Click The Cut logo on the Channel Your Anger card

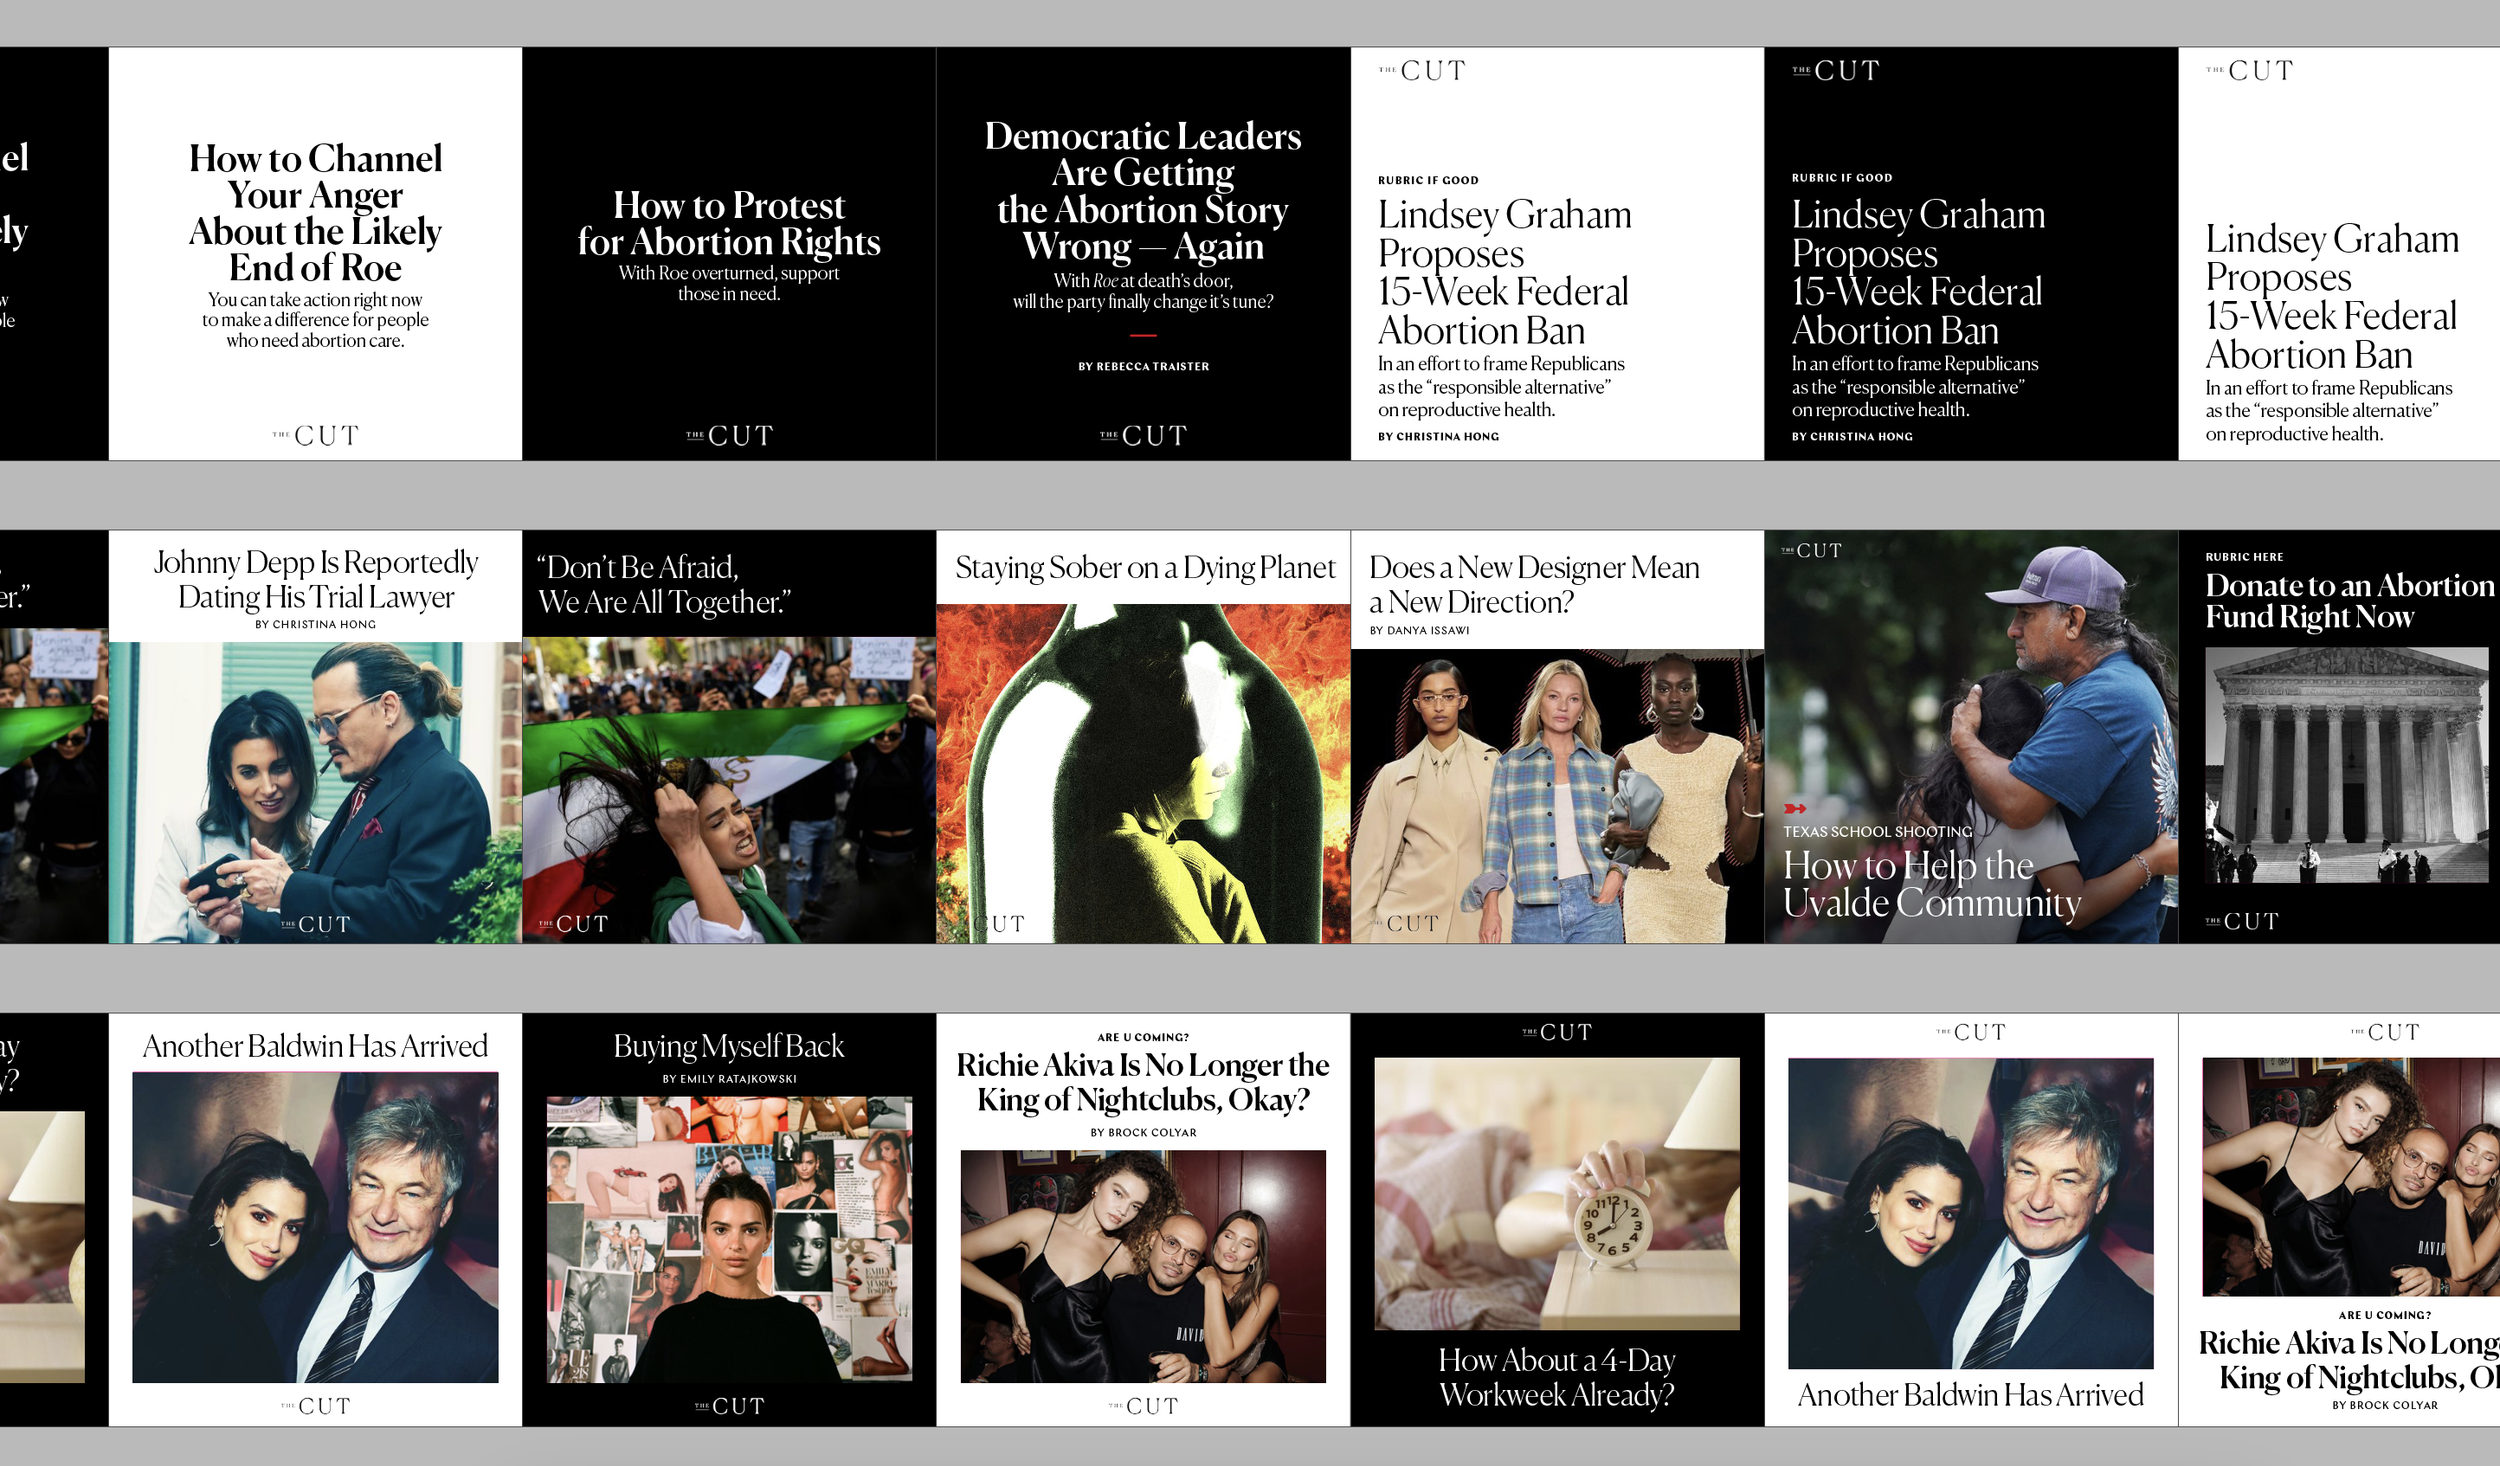click(x=315, y=436)
